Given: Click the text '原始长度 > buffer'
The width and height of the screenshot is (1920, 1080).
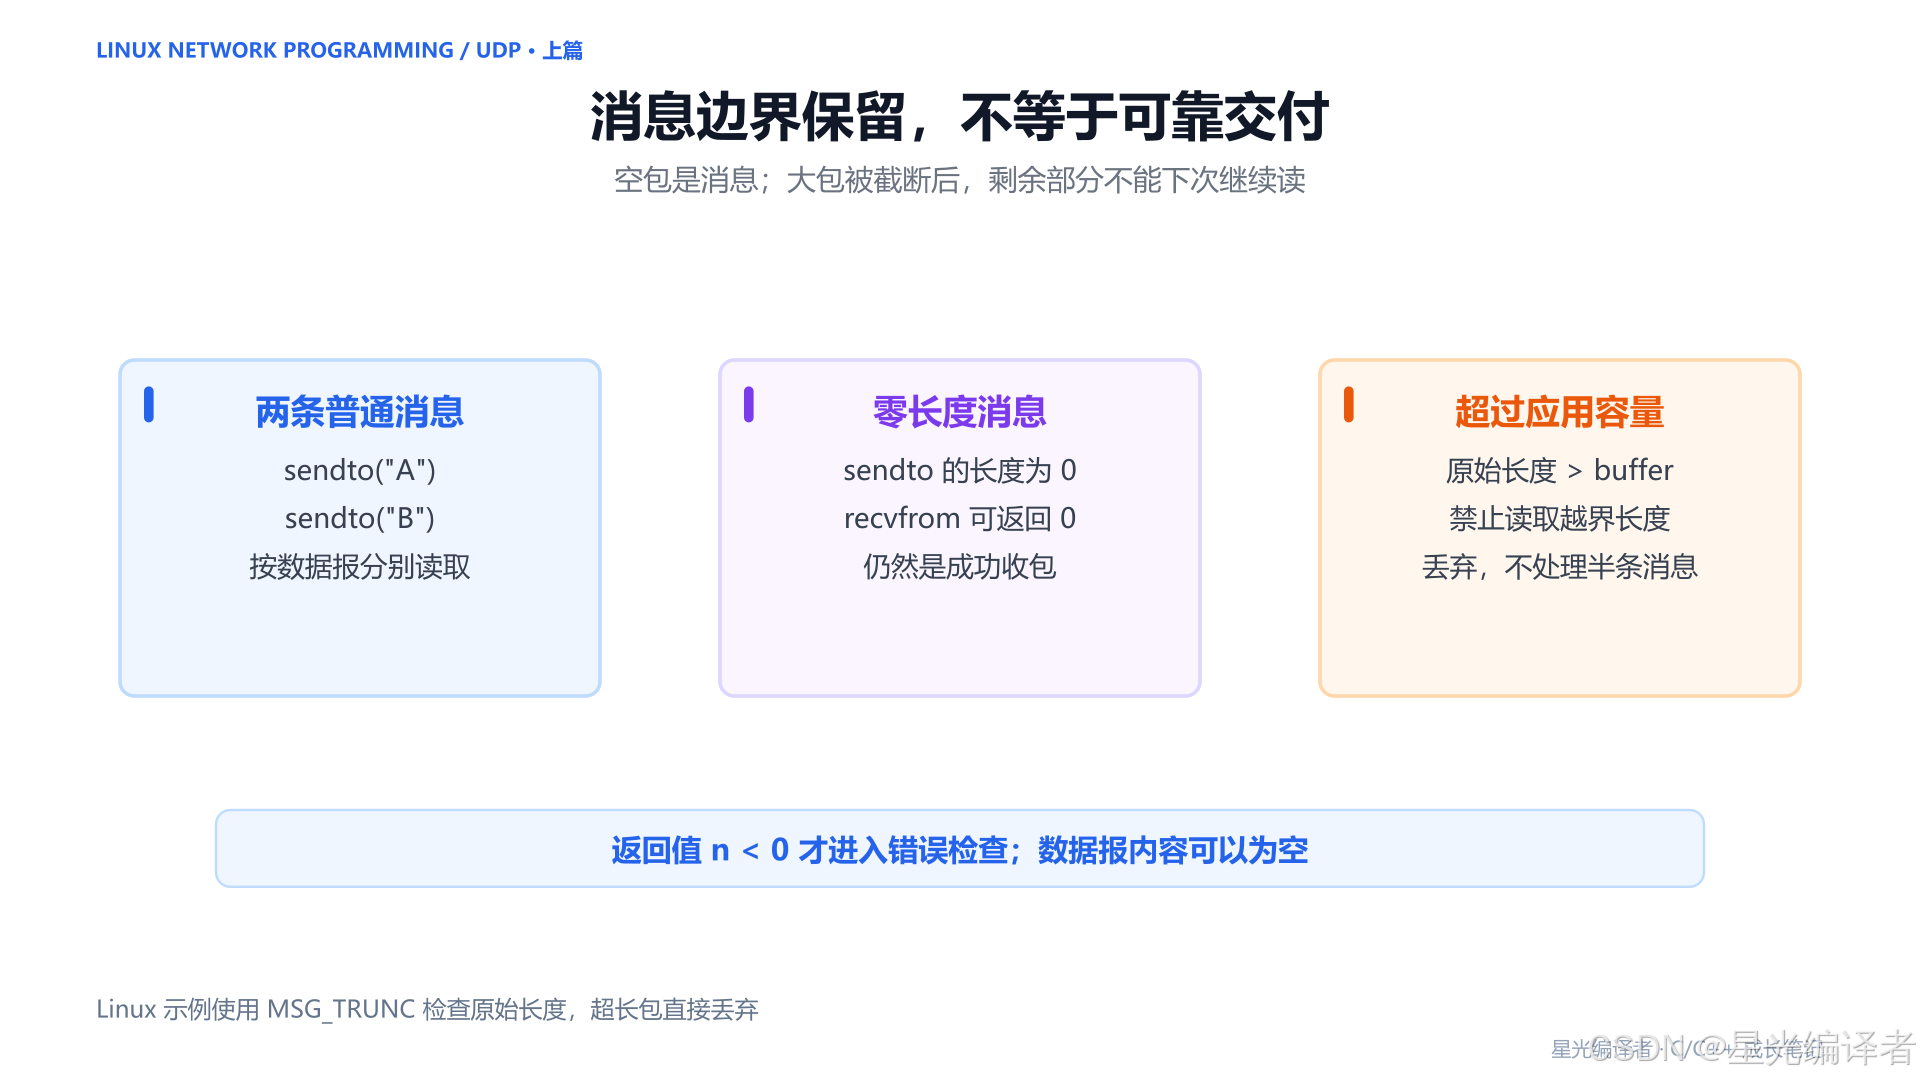Looking at the screenshot, I should click(1559, 470).
